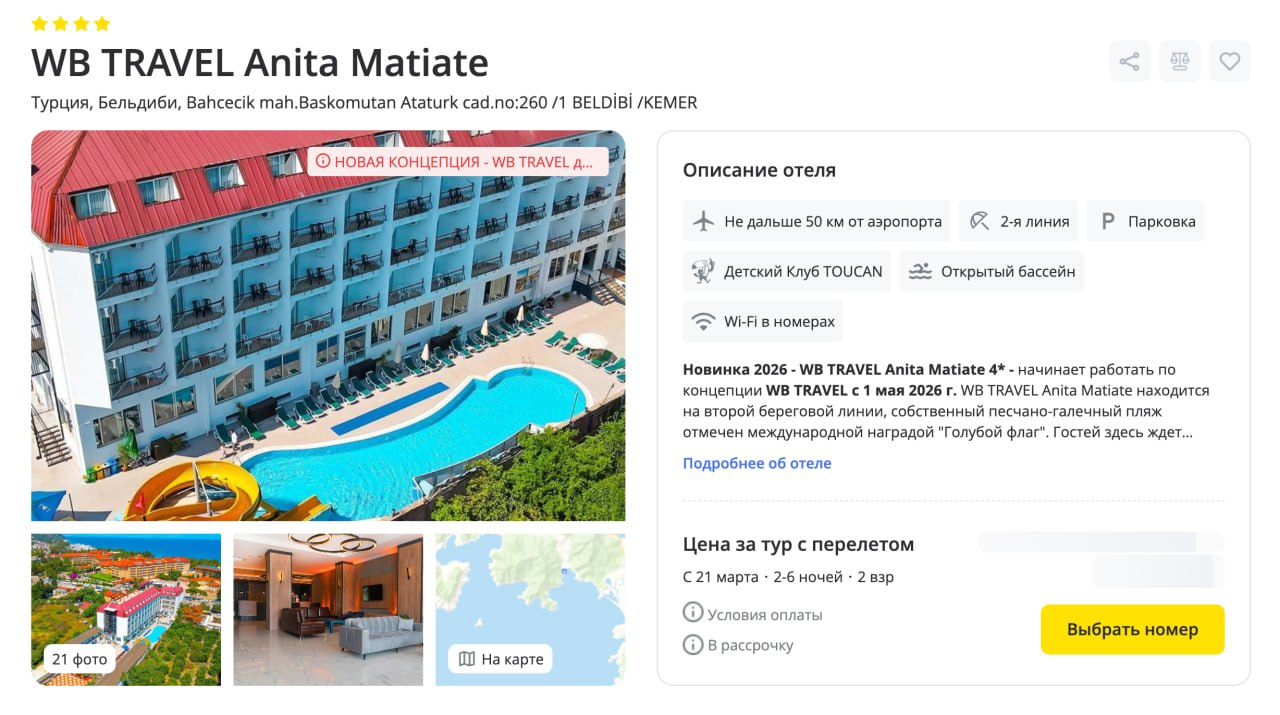This screenshot has height=715, width=1280.
Task: Open Подробнее об отеле link
Action: point(757,463)
